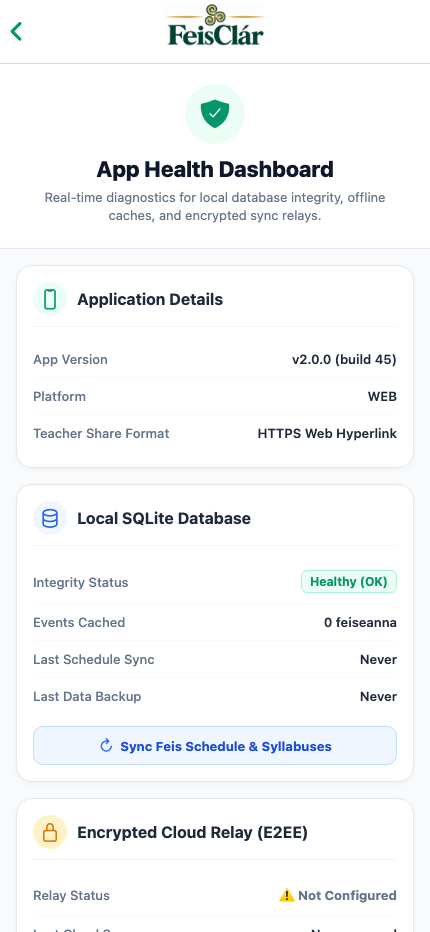Click the Teacher Share Format label
The image size is (430, 932).
(101, 433)
